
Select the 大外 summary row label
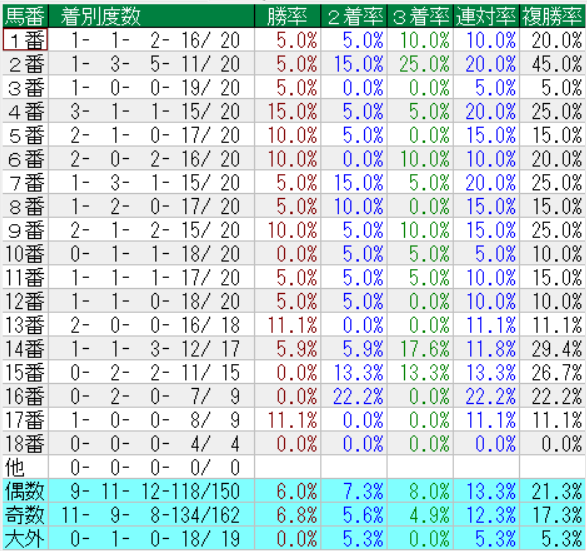tap(25, 538)
